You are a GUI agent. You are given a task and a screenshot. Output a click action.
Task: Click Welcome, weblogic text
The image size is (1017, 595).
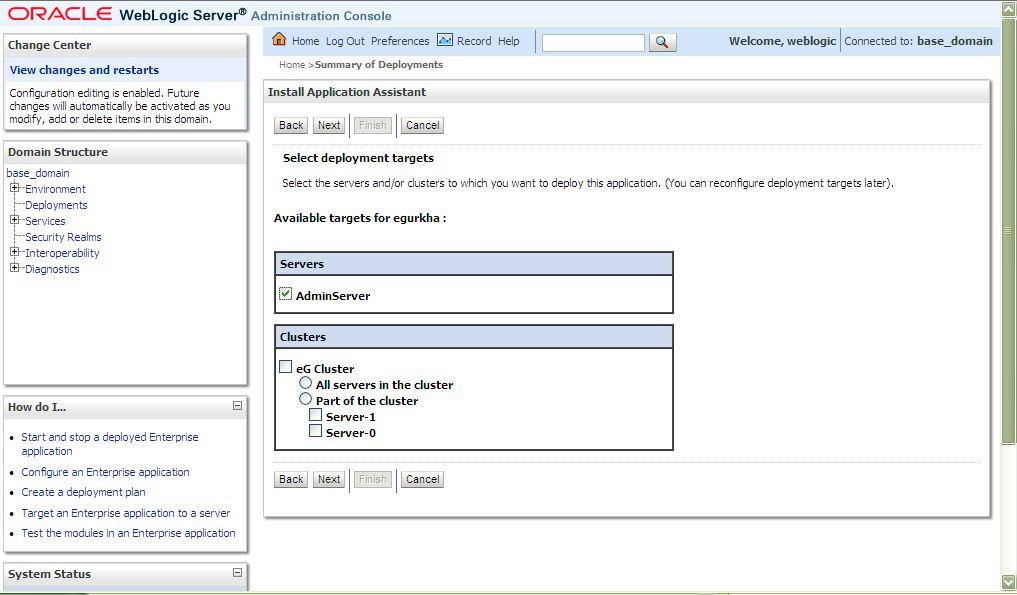coord(782,41)
